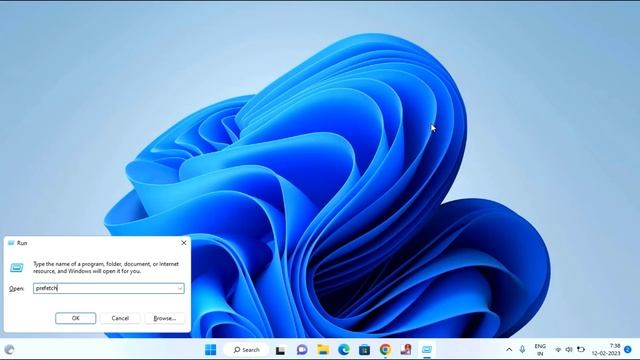640x360 pixels.
Task: Launch Google Chrome from taskbar
Action: pyautogui.click(x=385, y=349)
